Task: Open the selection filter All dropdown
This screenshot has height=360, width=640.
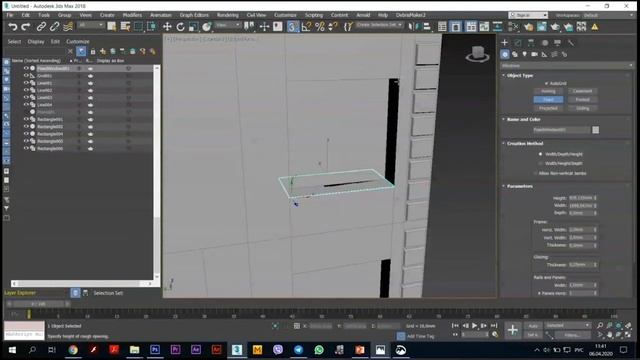Action: [x=91, y=25]
